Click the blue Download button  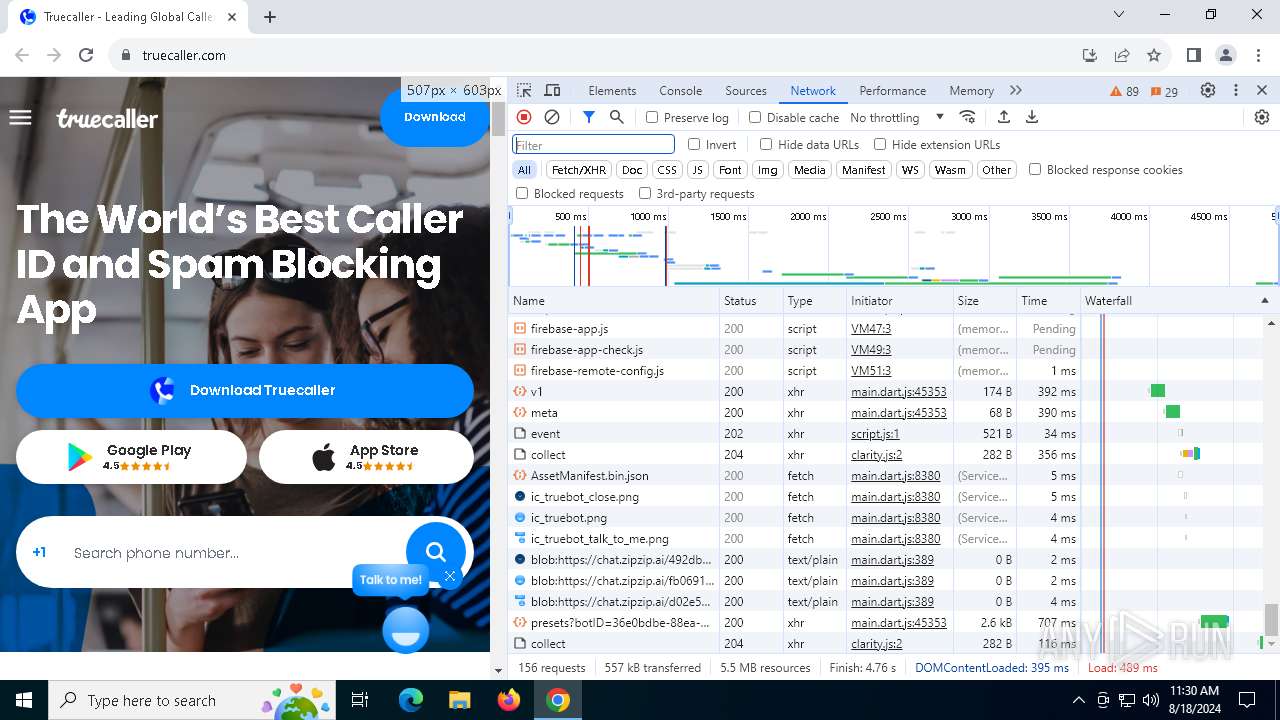[x=435, y=117]
